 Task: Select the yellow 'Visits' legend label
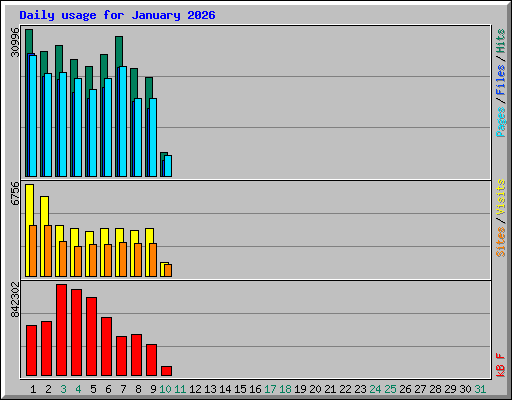501,197
